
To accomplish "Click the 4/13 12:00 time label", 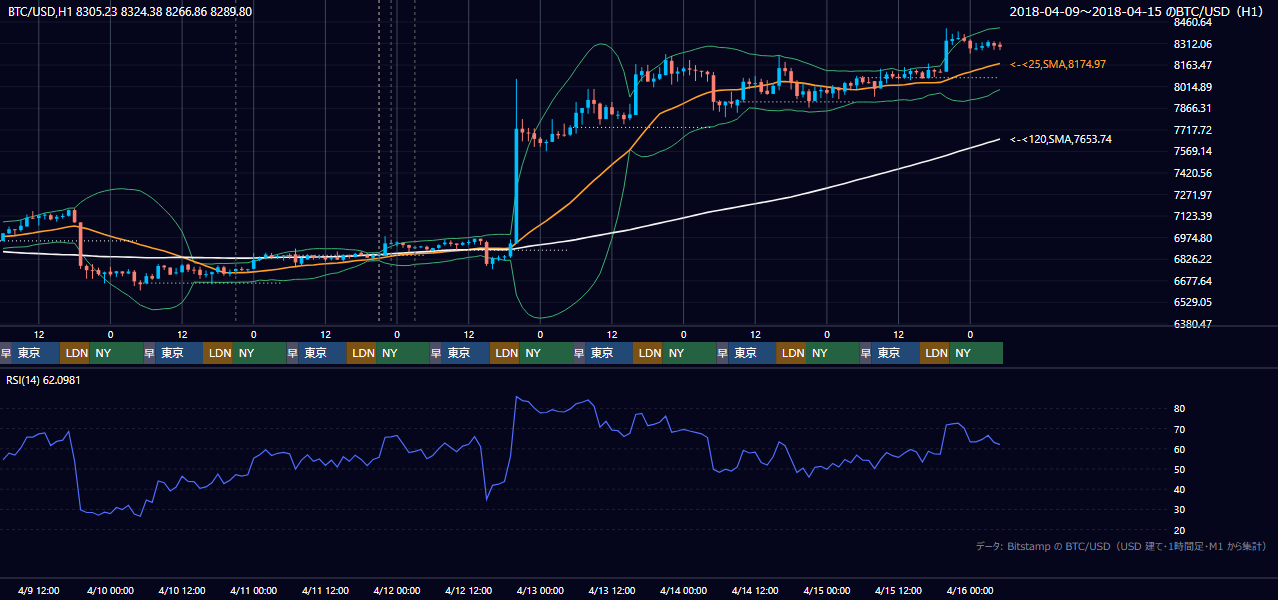I will coord(612,590).
